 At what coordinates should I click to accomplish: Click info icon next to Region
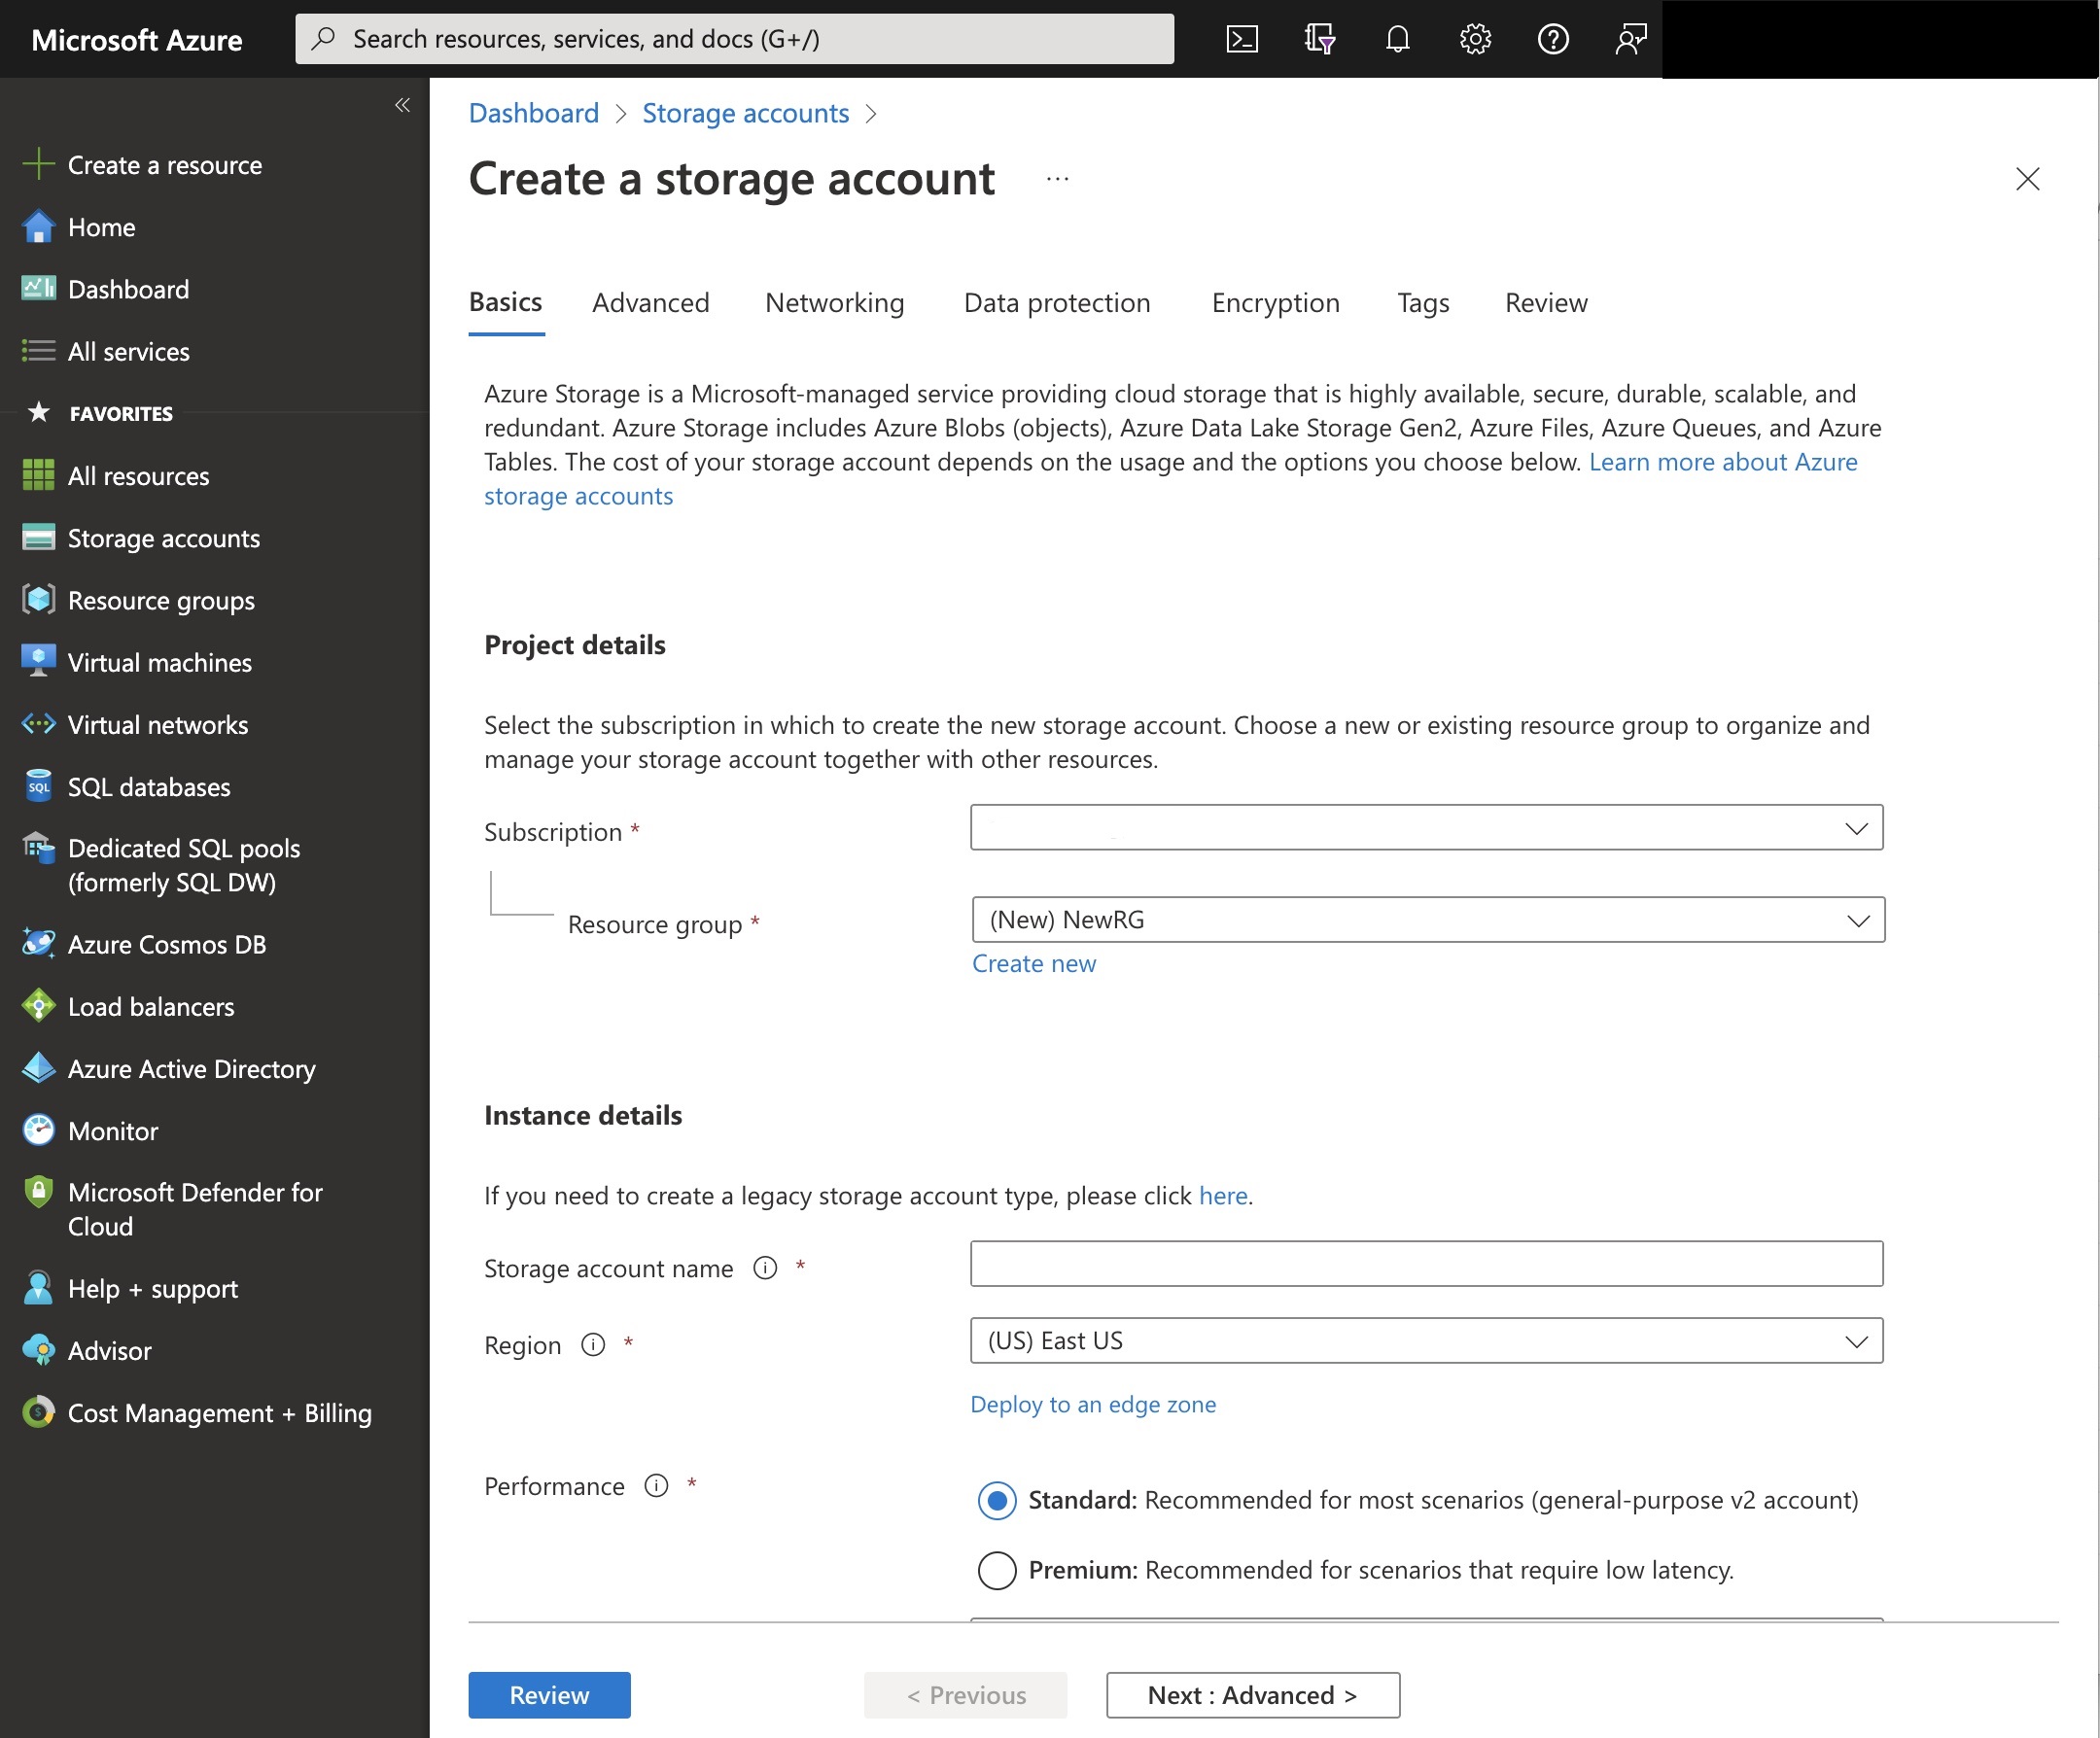point(593,1345)
